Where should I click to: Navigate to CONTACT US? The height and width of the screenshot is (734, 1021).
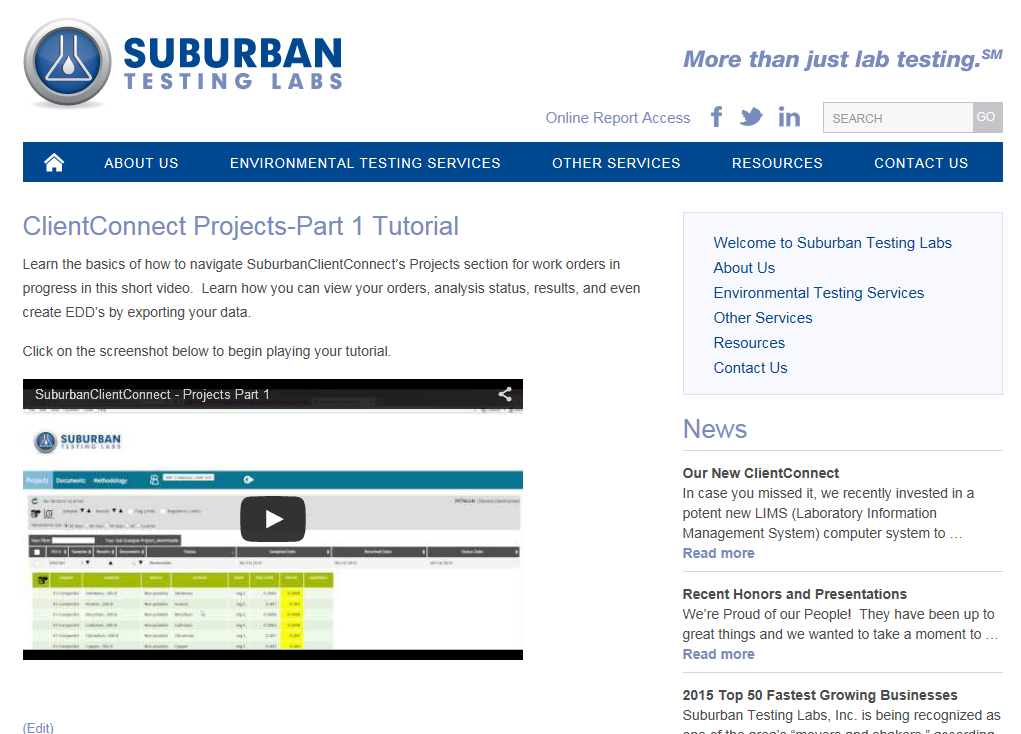tap(920, 162)
